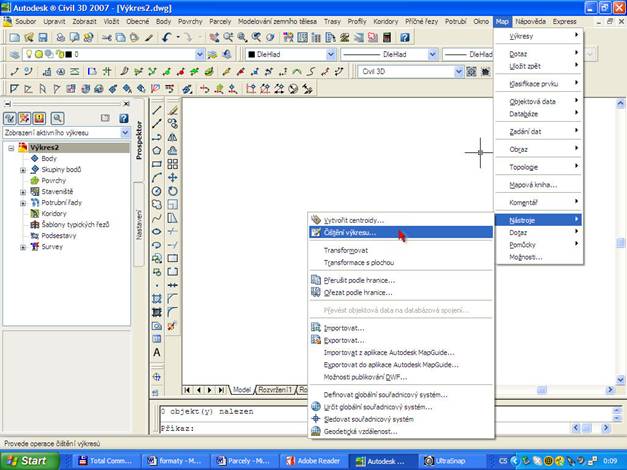
Task: Open the Layer Properties Manager icon
Action: pos(14,54)
